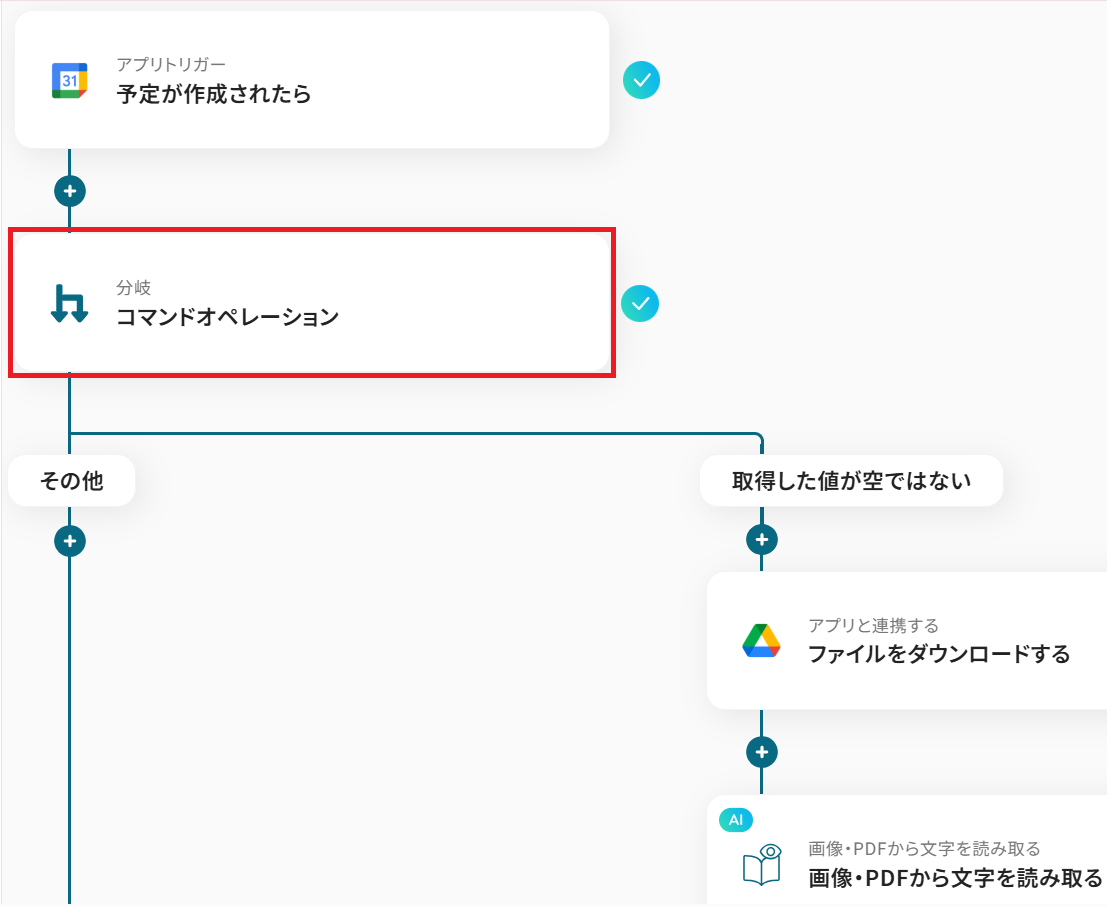
Task: Click the 分岐 caption above コマンドオペレーション
Action: pyautogui.click(x=133, y=288)
